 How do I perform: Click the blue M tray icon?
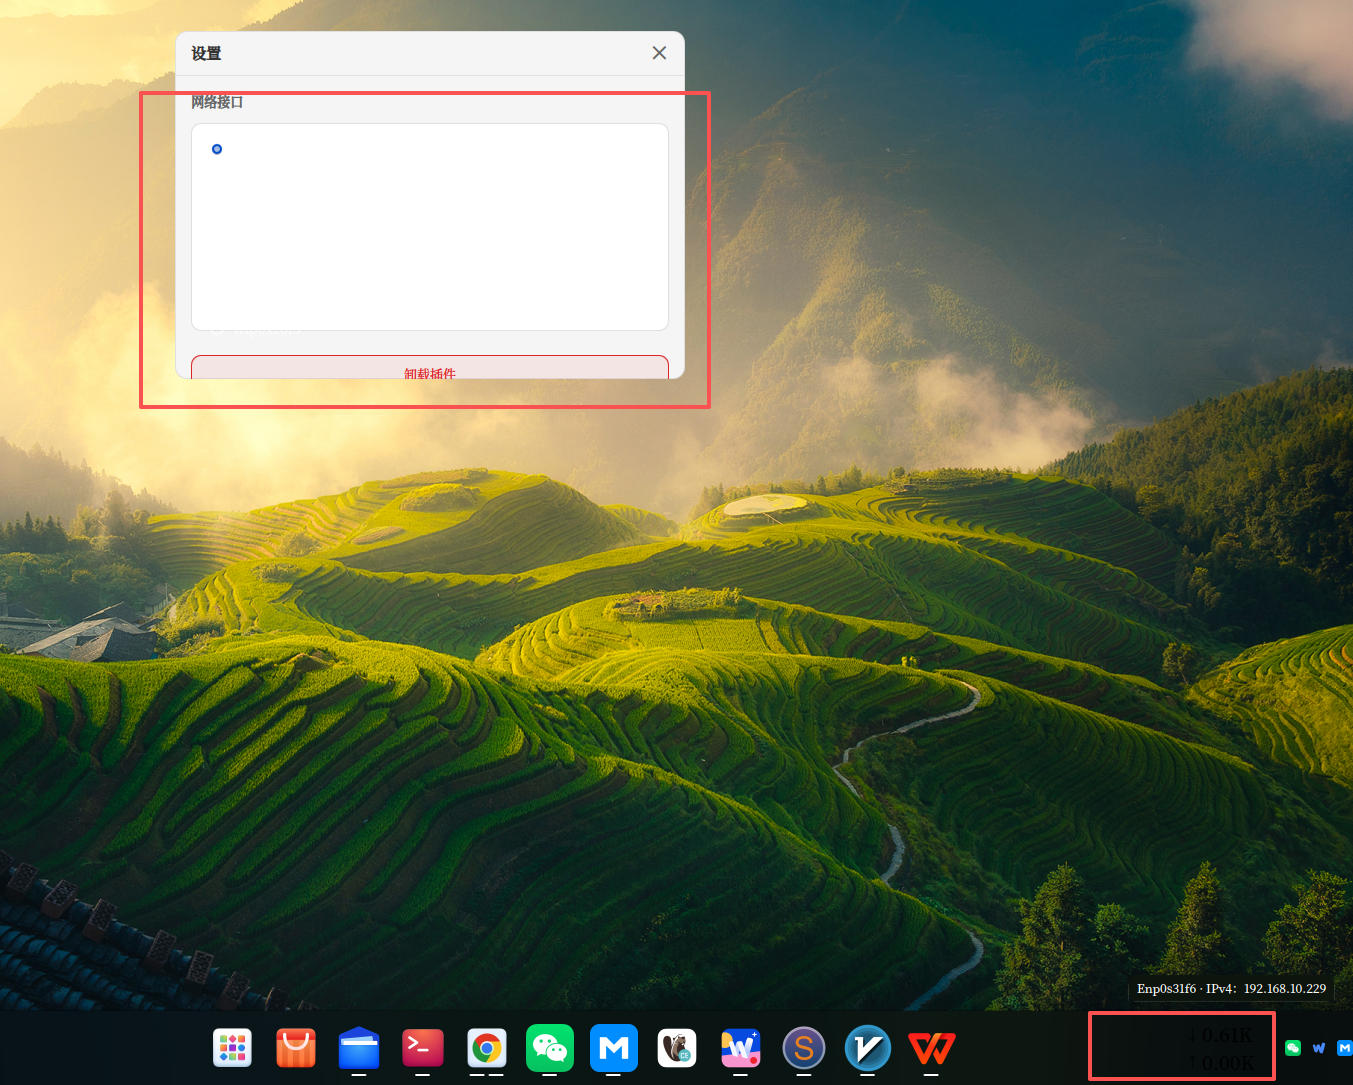pos(1344,1048)
